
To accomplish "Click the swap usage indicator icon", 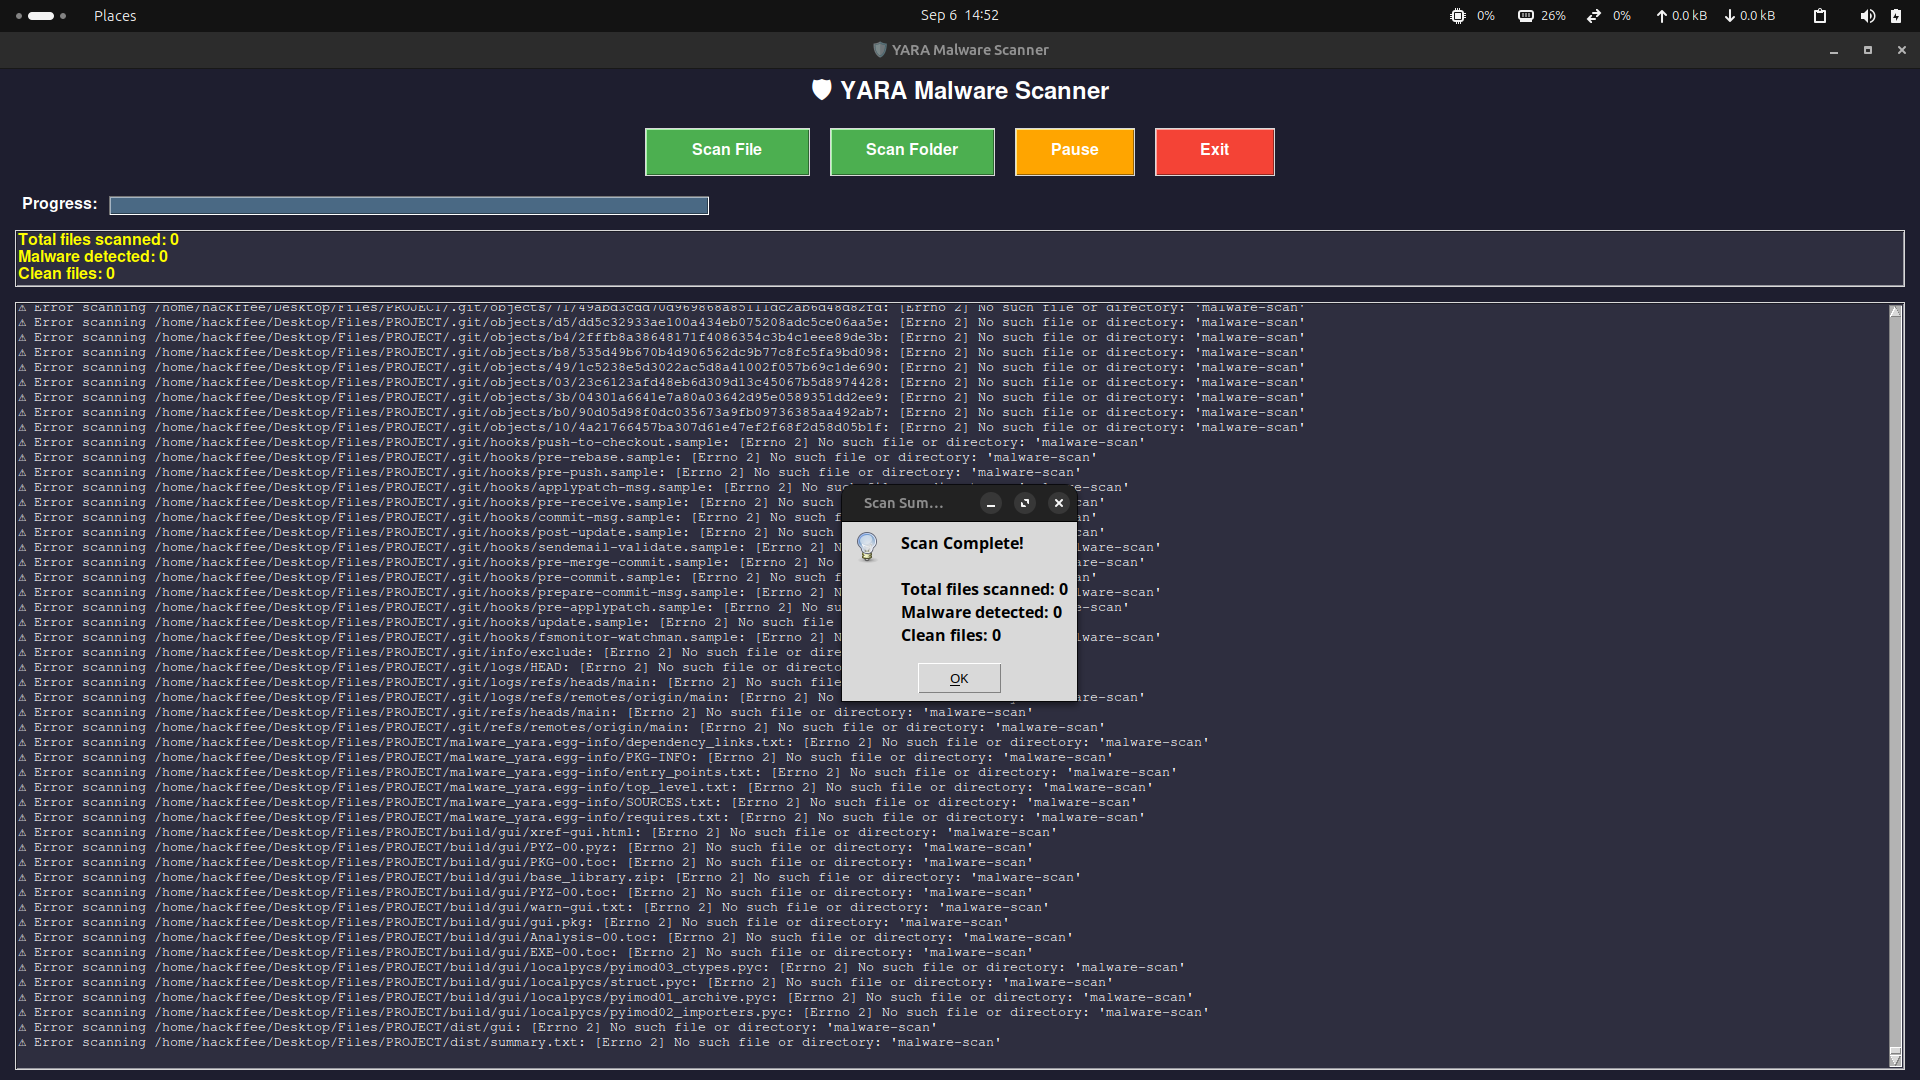I will click(1594, 16).
